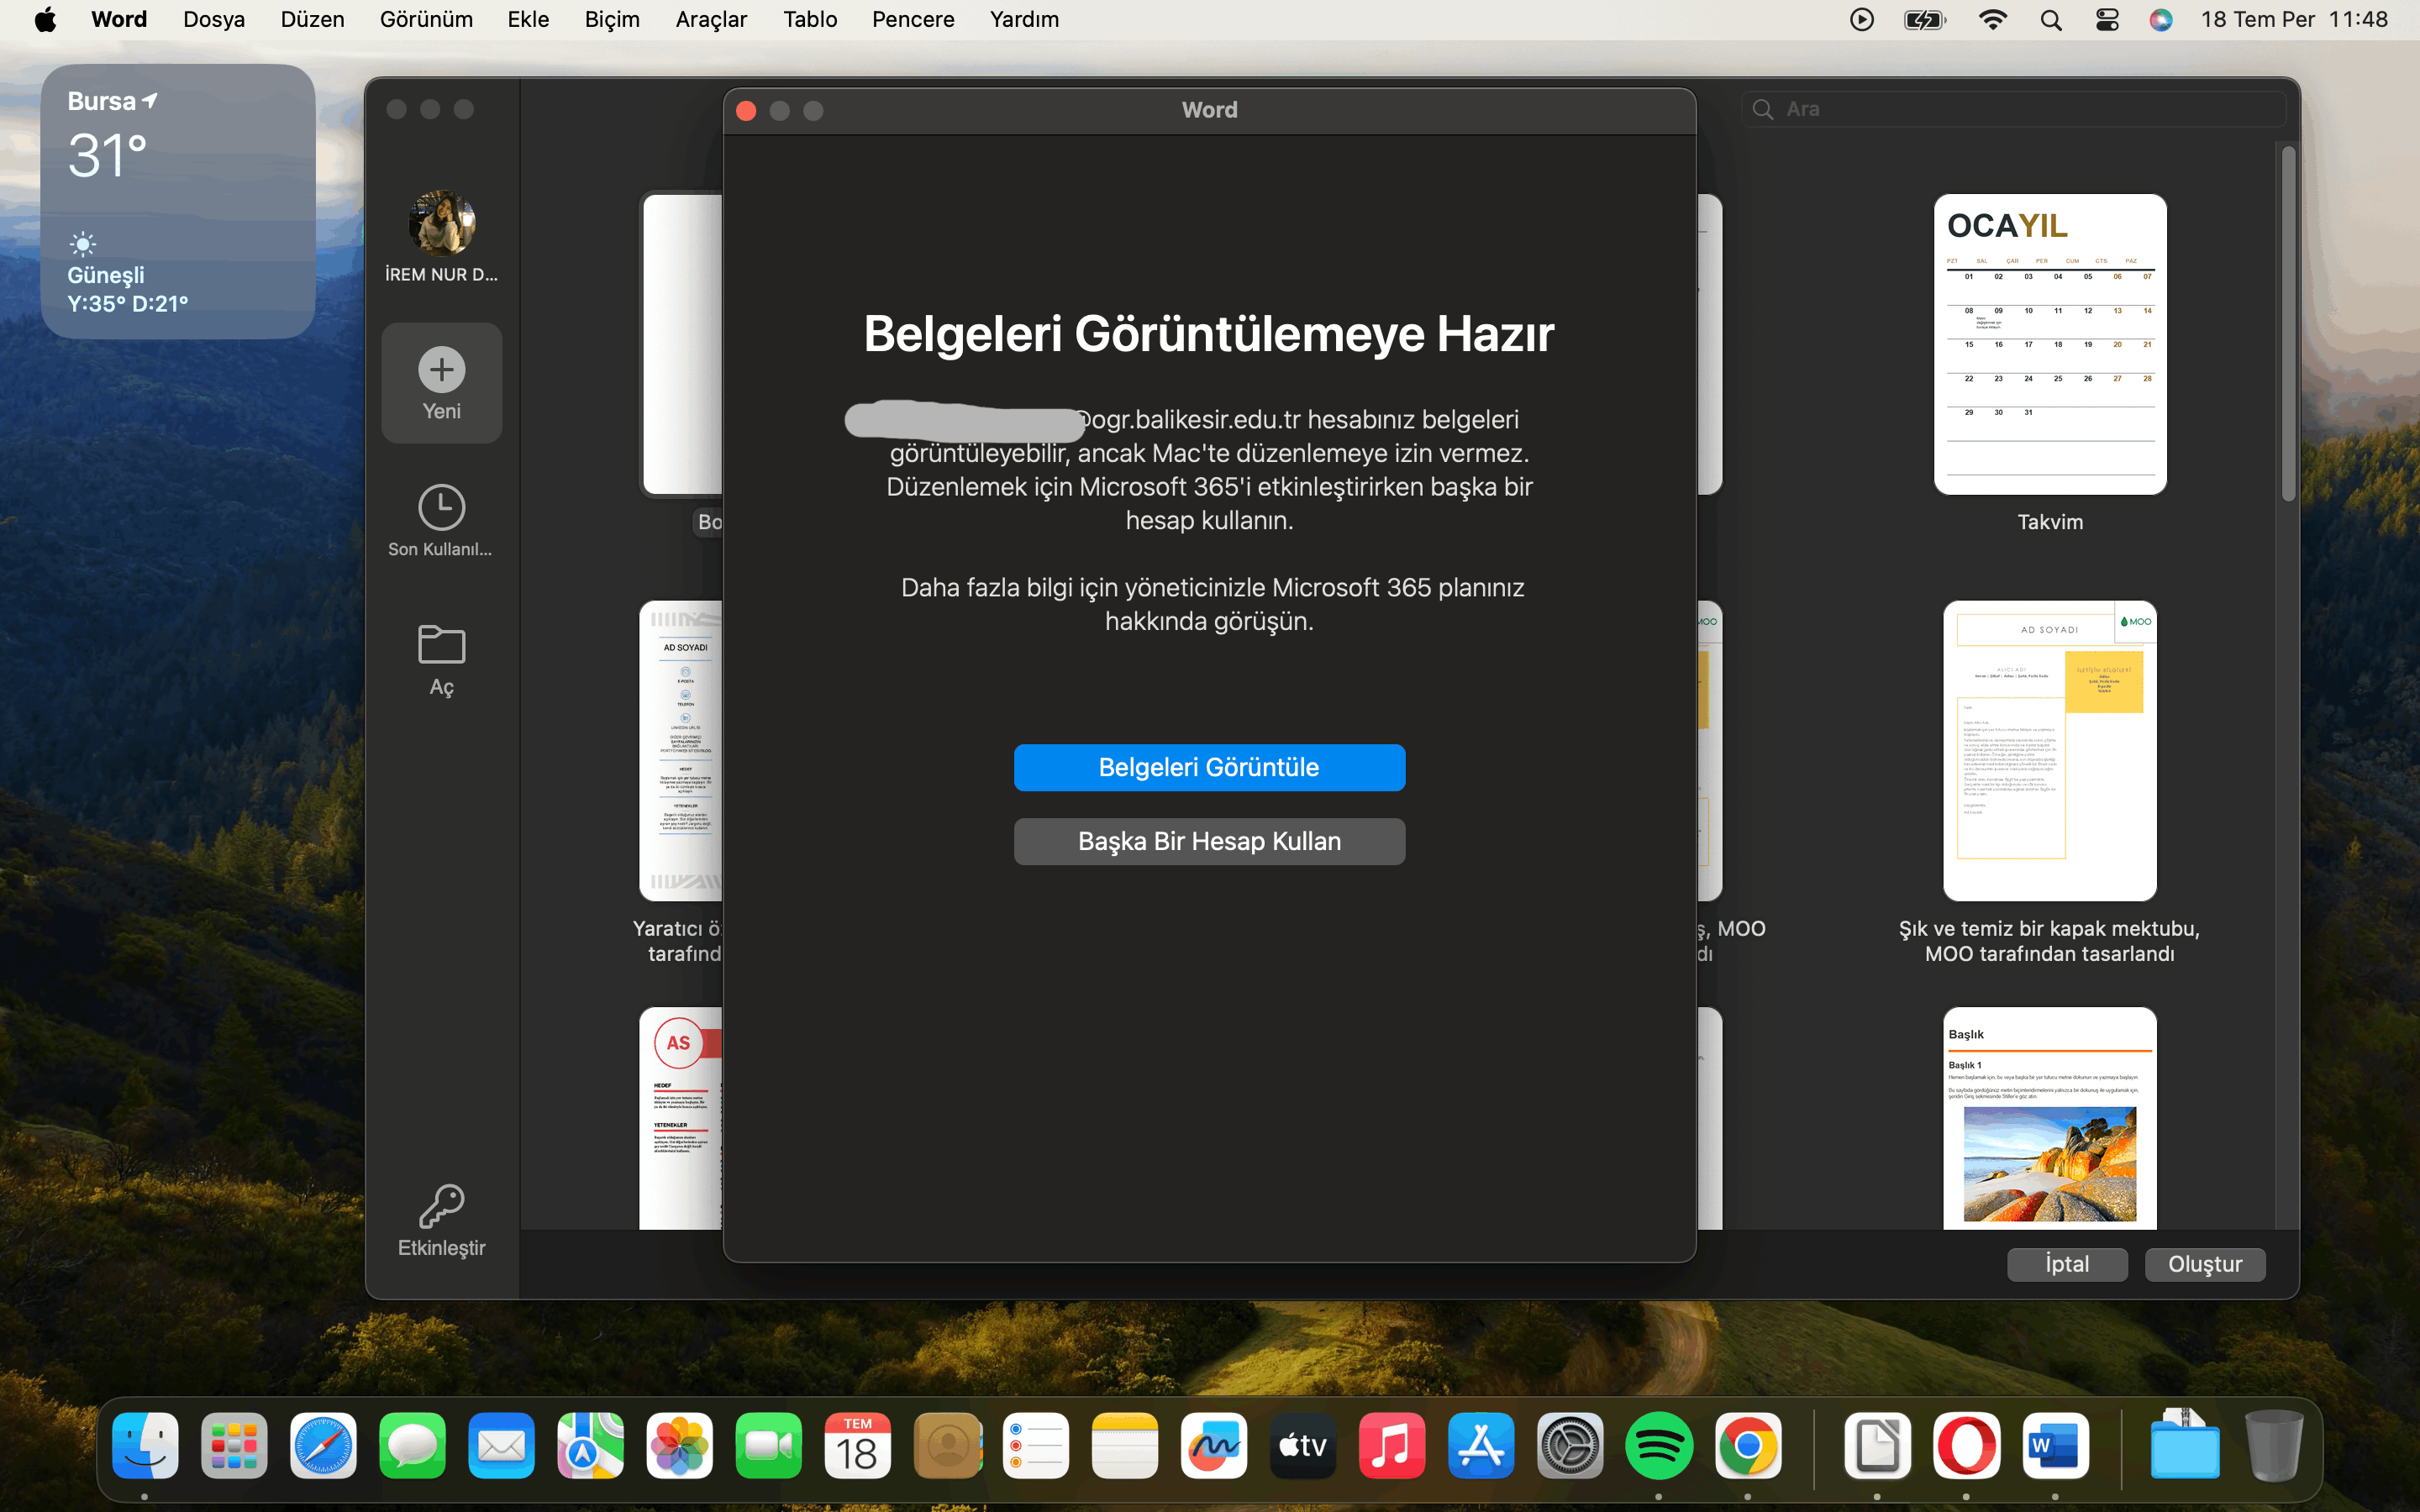Image resolution: width=2420 pixels, height=1512 pixels.
Task: Open System Settings in the Dock
Action: [x=1569, y=1445]
